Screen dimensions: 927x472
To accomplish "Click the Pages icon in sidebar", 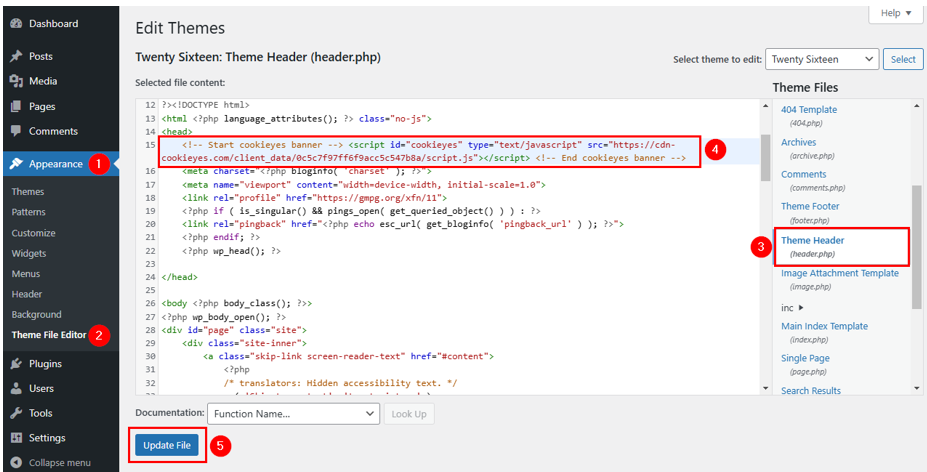I will 16,106.
